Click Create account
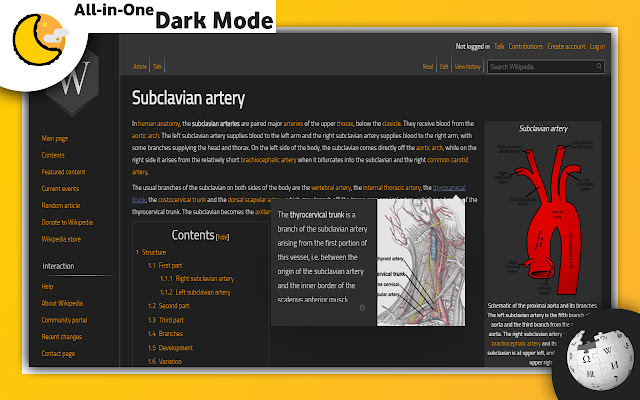The width and height of the screenshot is (640, 400). [566, 47]
